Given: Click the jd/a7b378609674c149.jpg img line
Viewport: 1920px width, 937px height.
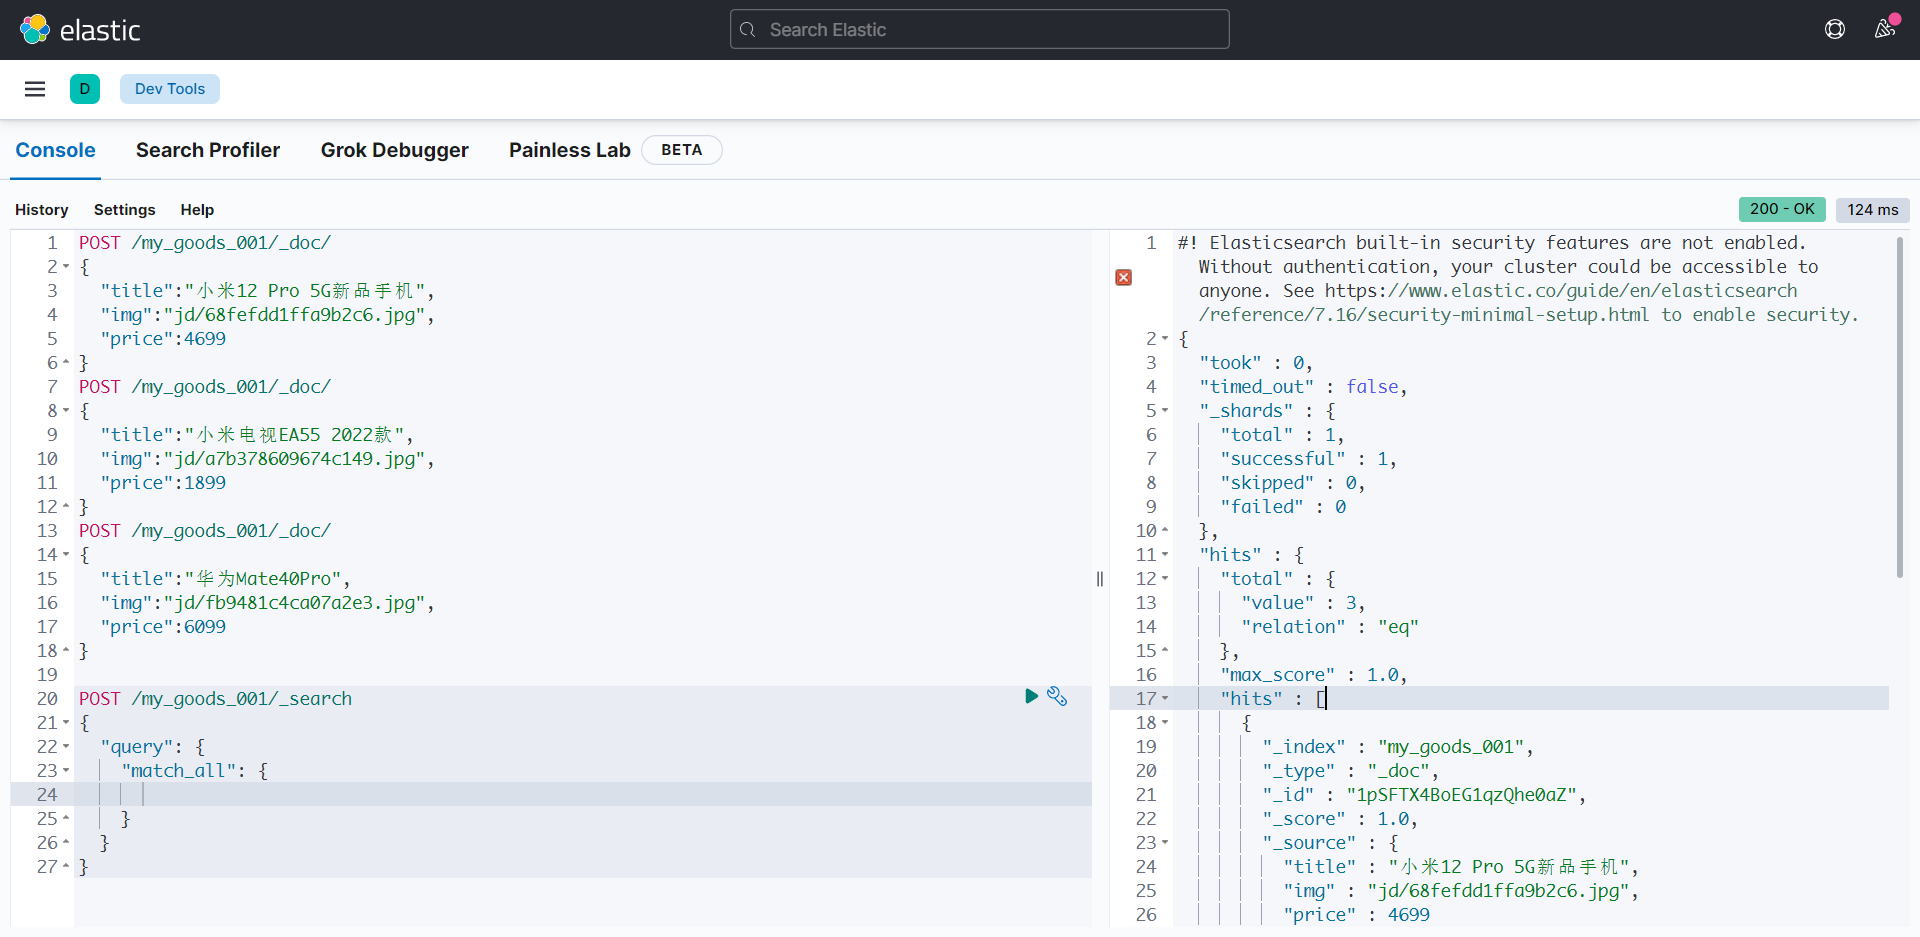Looking at the screenshot, I should point(267,459).
